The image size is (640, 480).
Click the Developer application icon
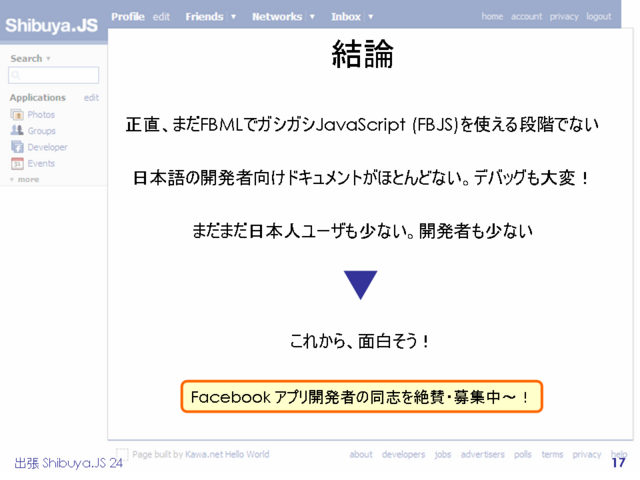[17, 147]
